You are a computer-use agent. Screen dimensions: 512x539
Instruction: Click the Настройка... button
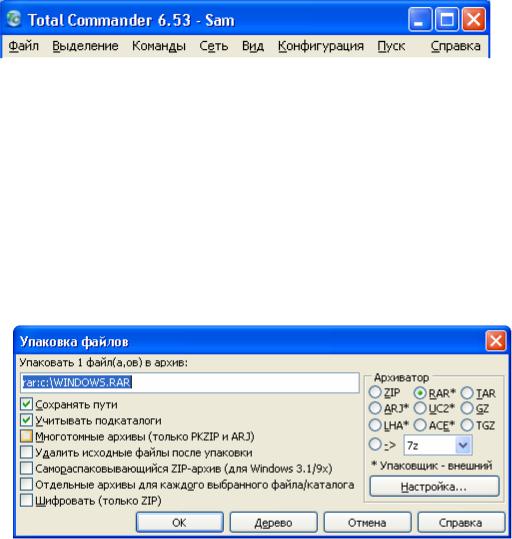(x=434, y=486)
